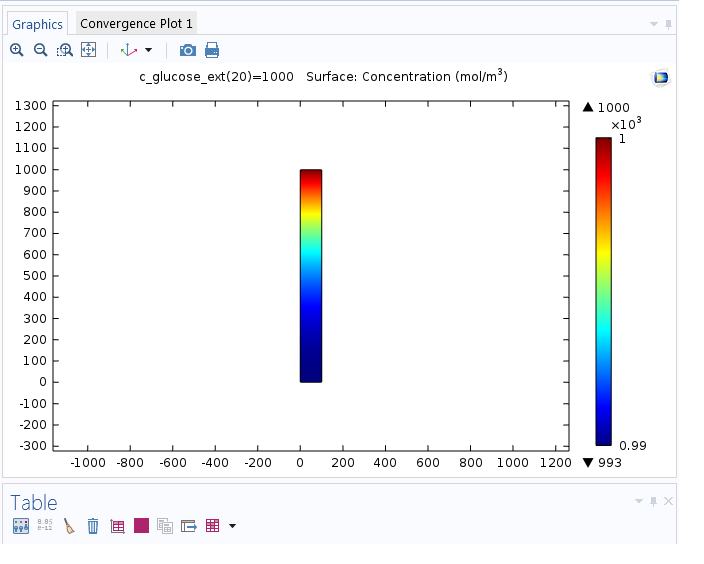
Task: Print the Graphics plot
Action: (x=211, y=50)
